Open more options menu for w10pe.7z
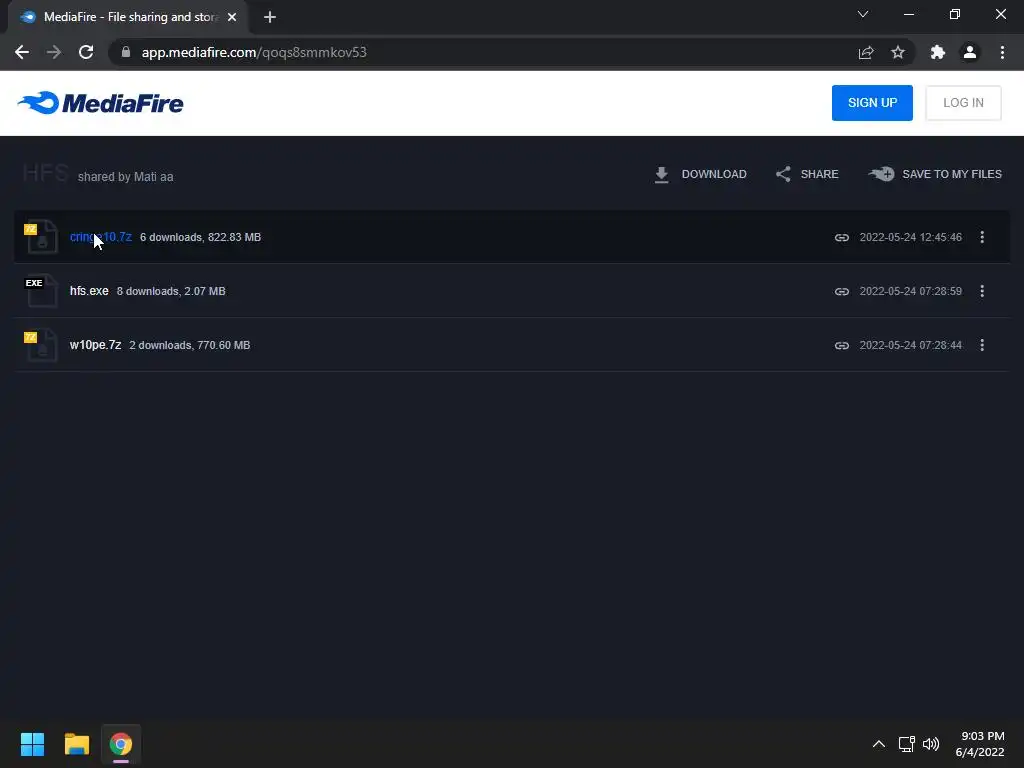Image resolution: width=1024 pixels, height=768 pixels. coord(982,345)
